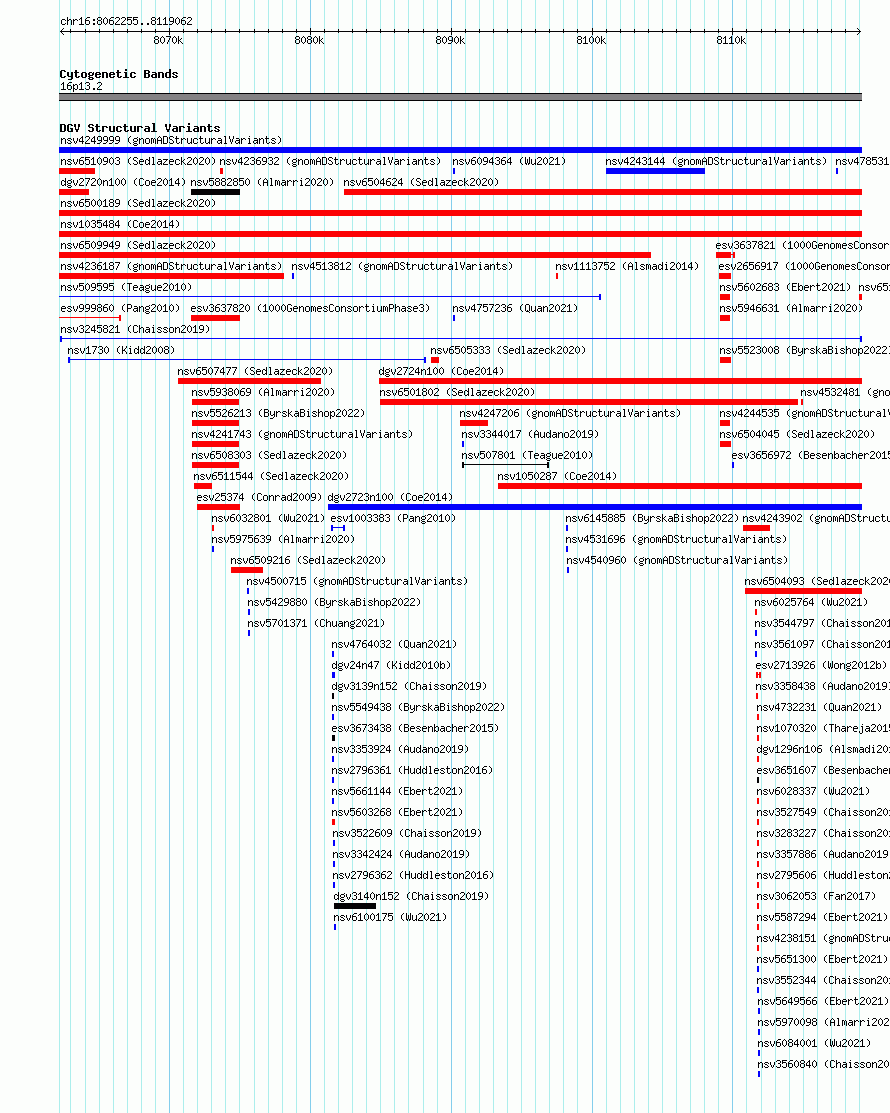Click the nsv6511544 Sedlazeck2020 label

point(271,476)
